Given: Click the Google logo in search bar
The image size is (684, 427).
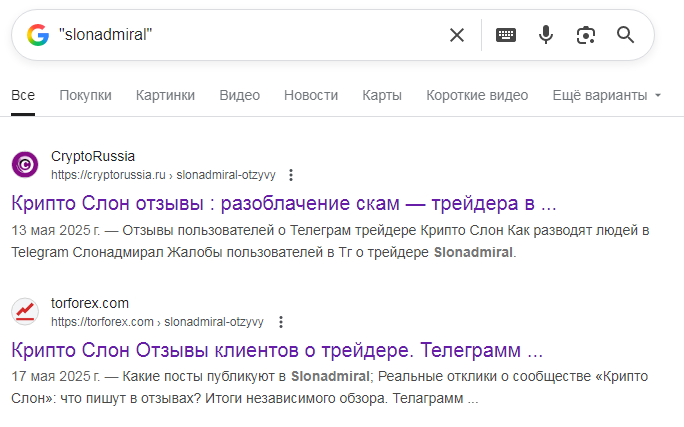Looking at the screenshot, I should pyautogui.click(x=38, y=35).
